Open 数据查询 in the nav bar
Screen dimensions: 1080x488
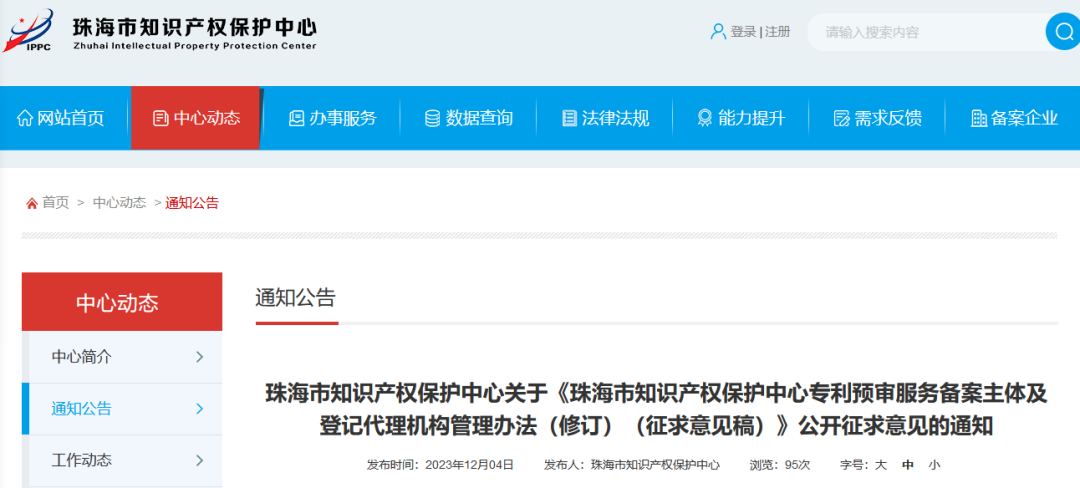click(x=469, y=118)
